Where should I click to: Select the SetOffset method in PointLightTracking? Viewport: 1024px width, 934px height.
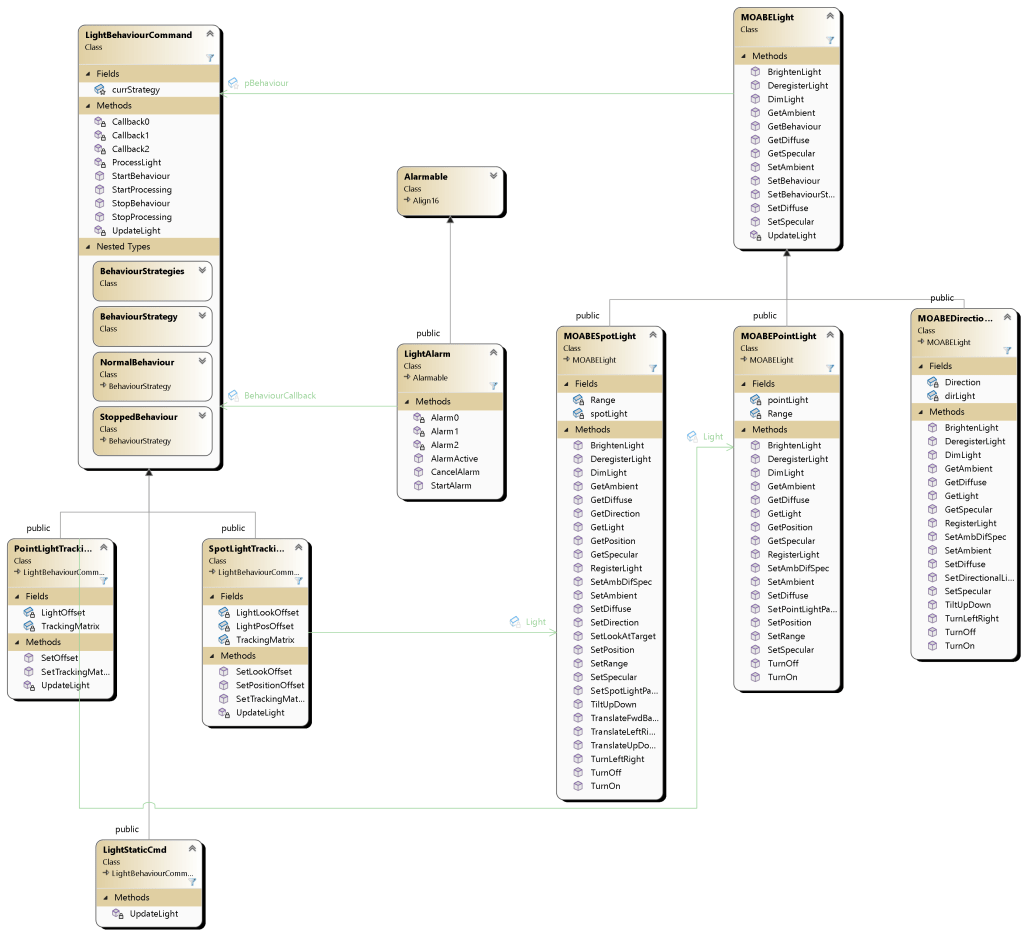point(58,658)
